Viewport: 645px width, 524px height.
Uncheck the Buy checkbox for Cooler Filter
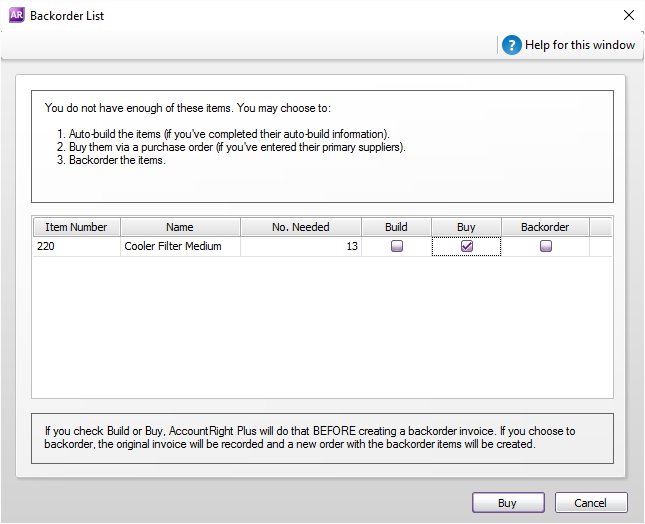(466, 246)
